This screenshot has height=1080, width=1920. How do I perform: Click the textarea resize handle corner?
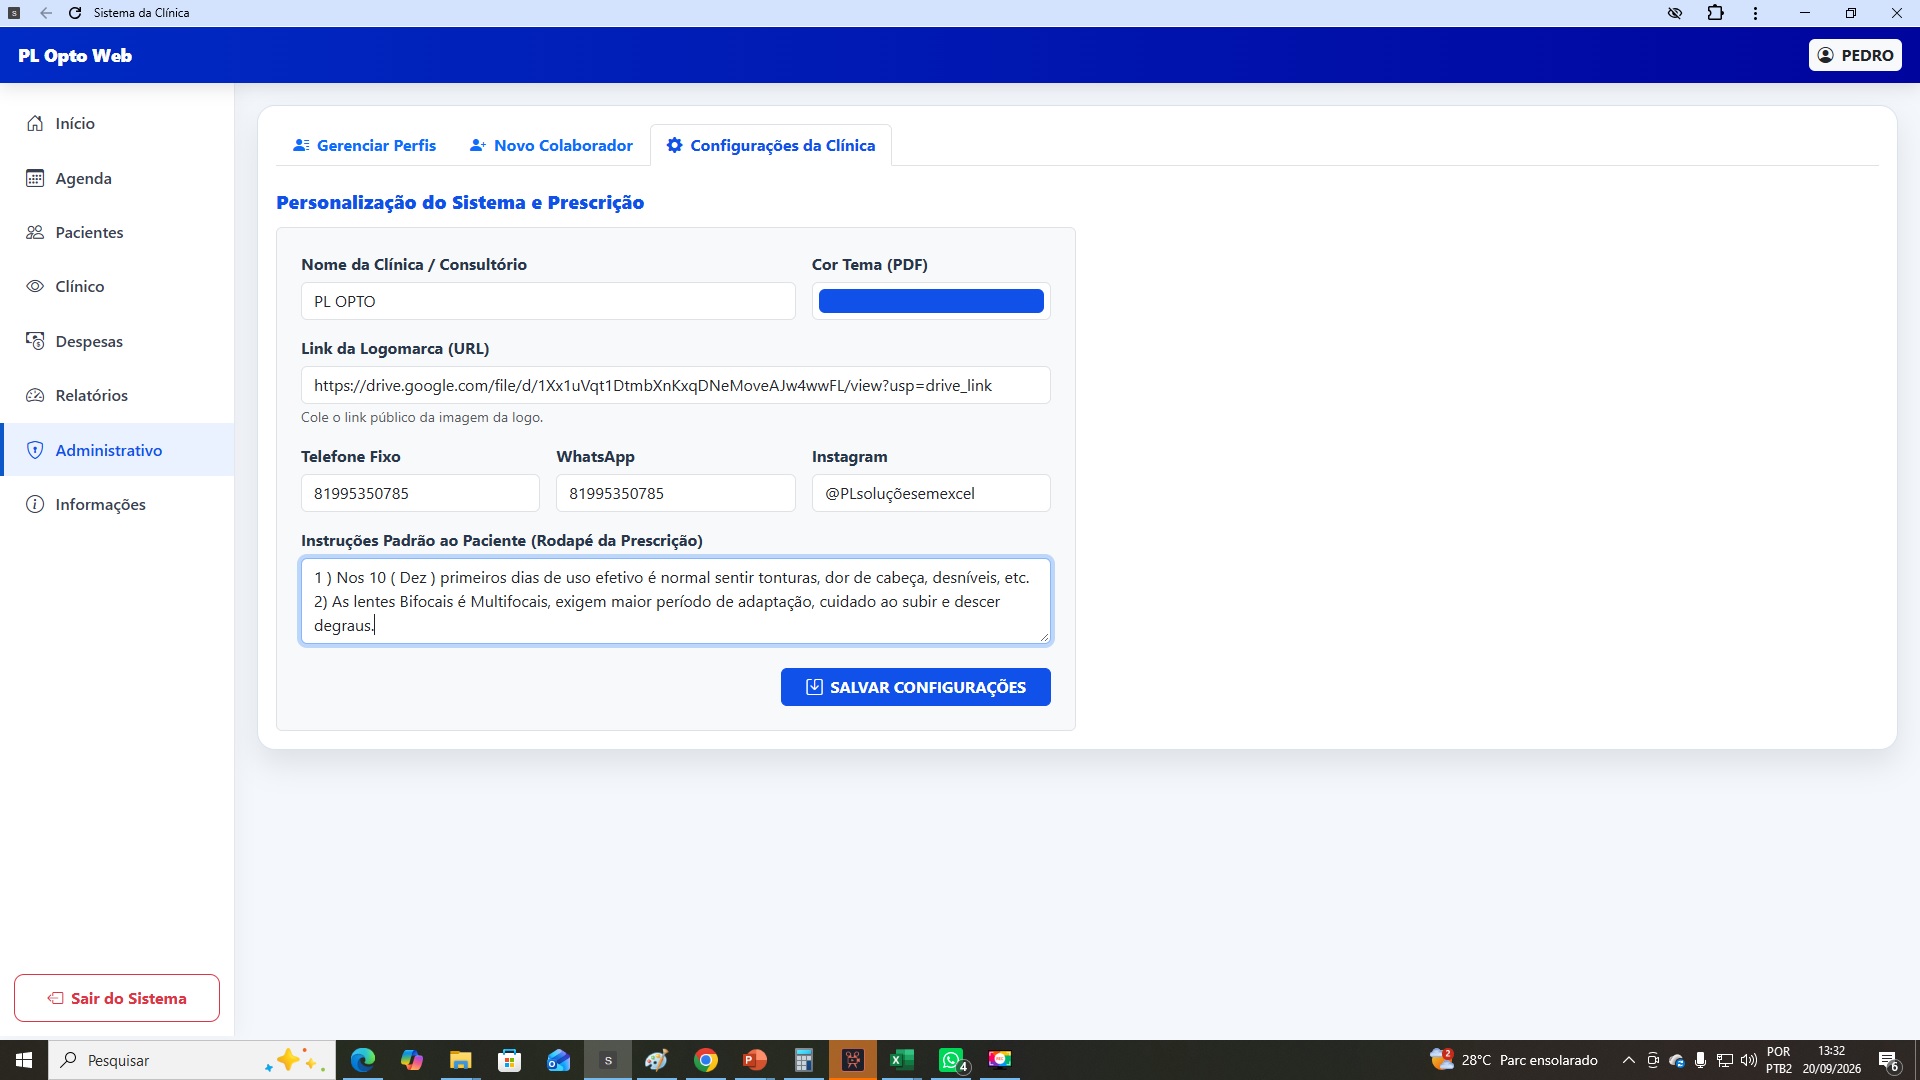1044,637
